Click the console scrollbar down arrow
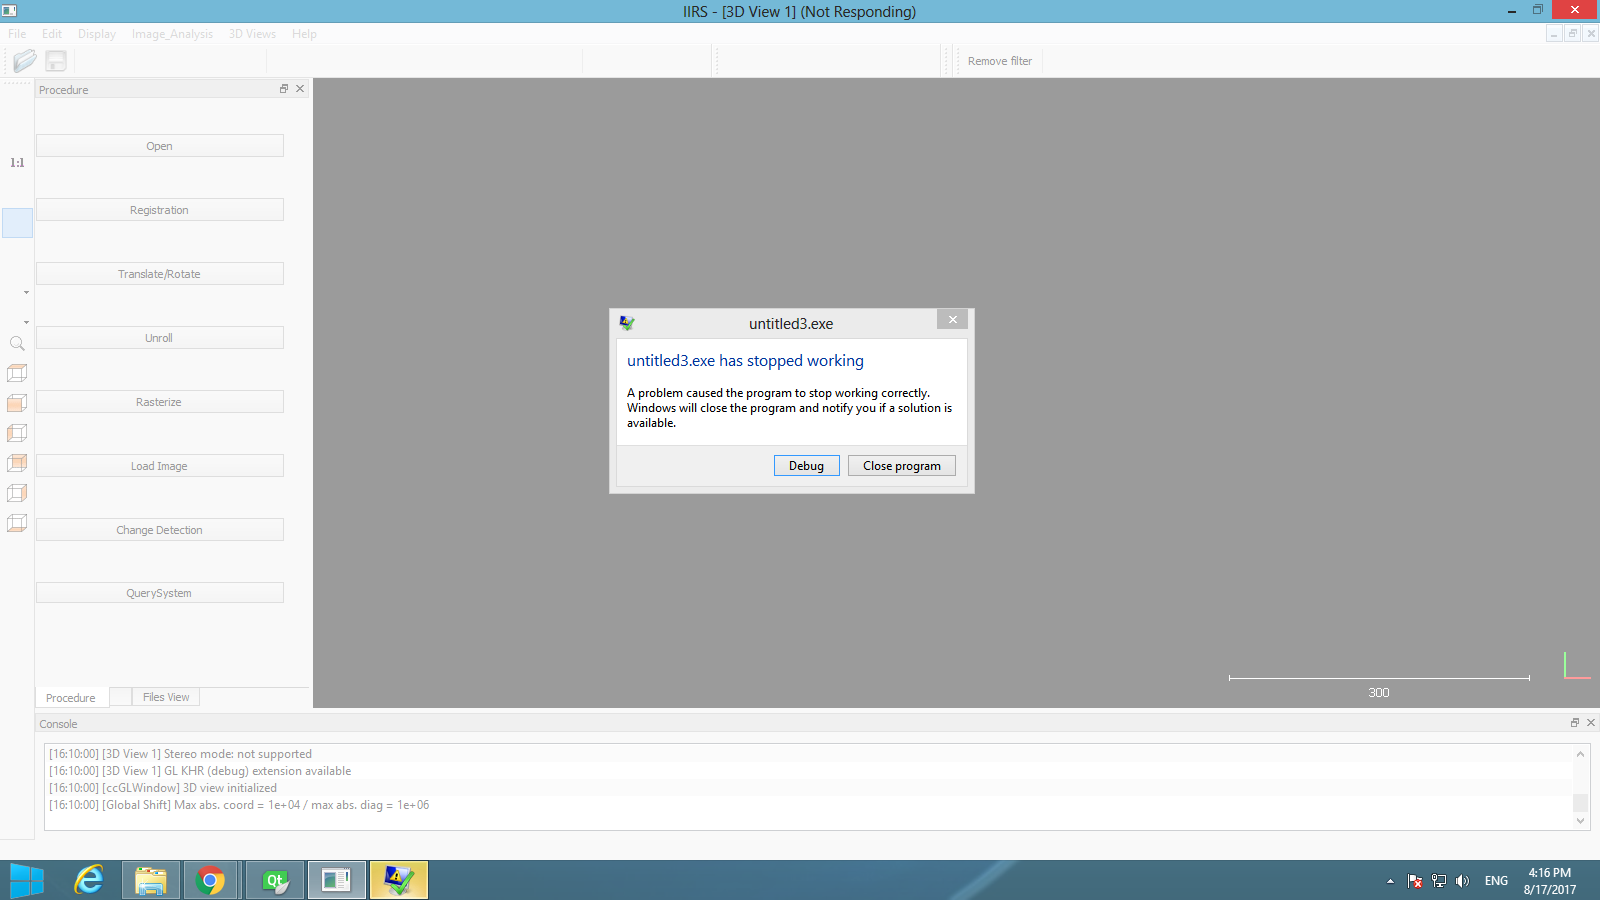 point(1580,821)
